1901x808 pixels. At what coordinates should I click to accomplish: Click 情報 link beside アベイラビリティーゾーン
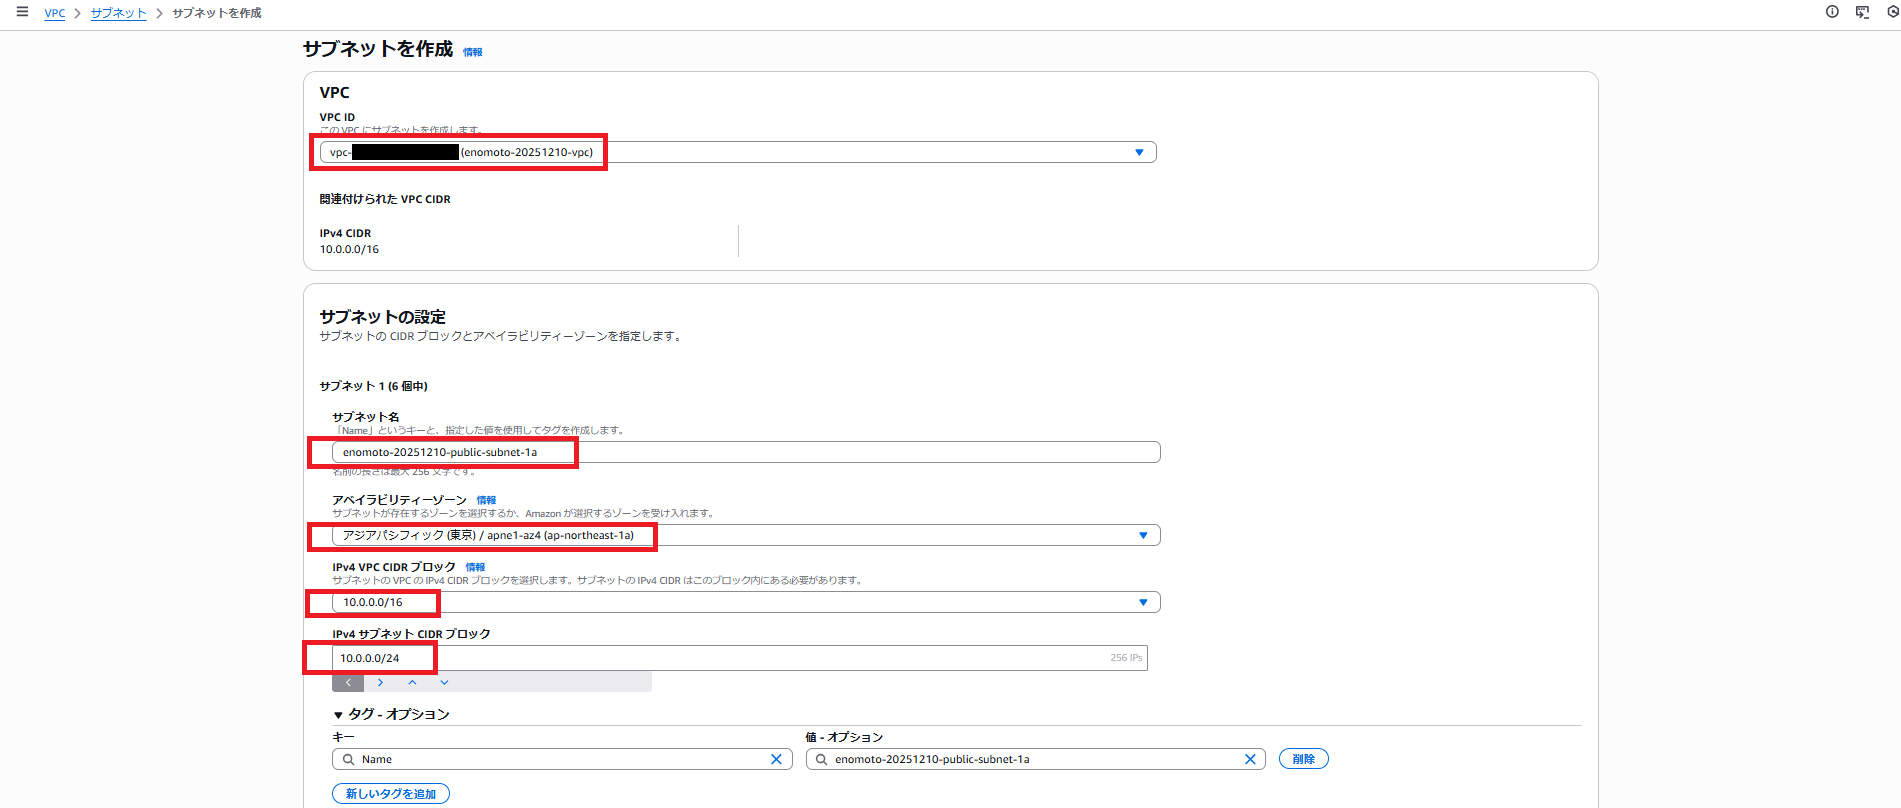(486, 500)
